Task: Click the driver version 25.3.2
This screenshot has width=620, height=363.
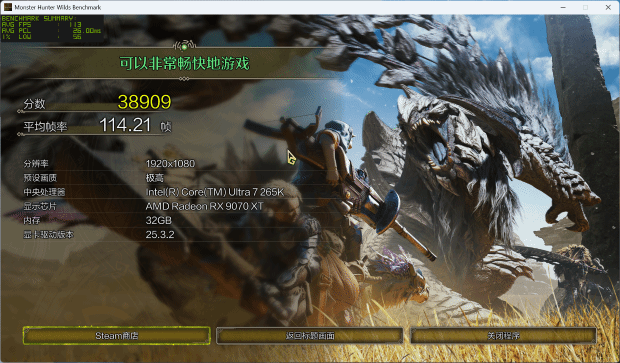Action: pyautogui.click(x=160, y=234)
